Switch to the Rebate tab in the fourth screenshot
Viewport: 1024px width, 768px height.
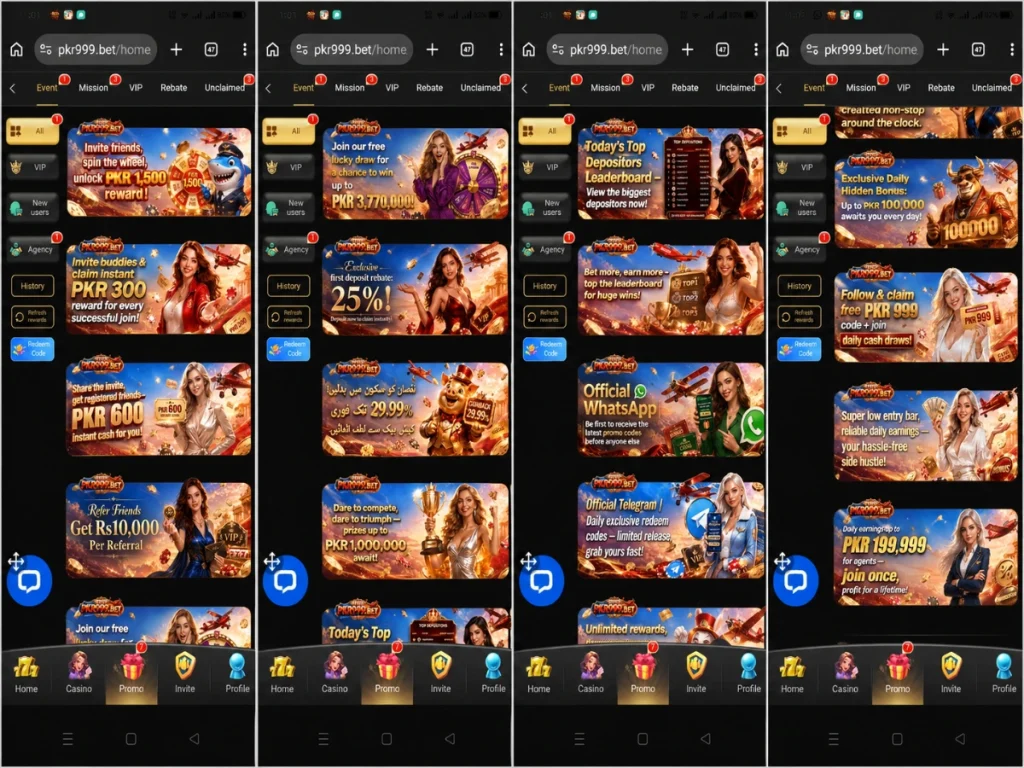point(941,88)
